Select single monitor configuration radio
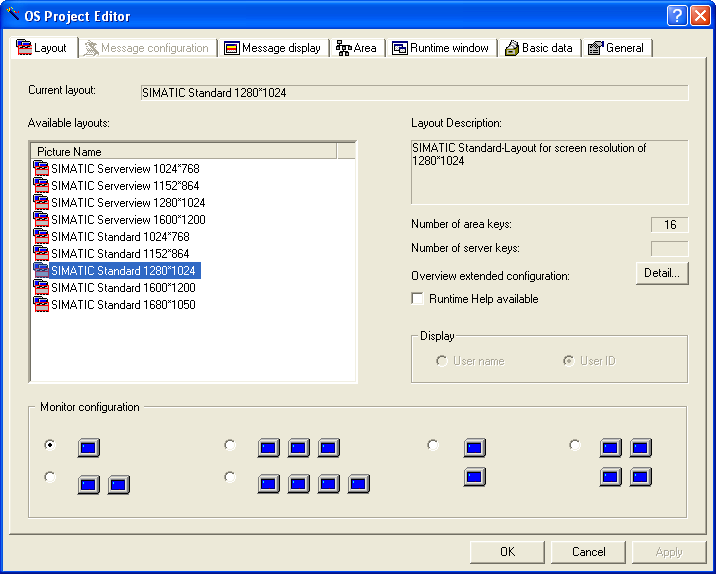The width and height of the screenshot is (716, 574). [50, 444]
